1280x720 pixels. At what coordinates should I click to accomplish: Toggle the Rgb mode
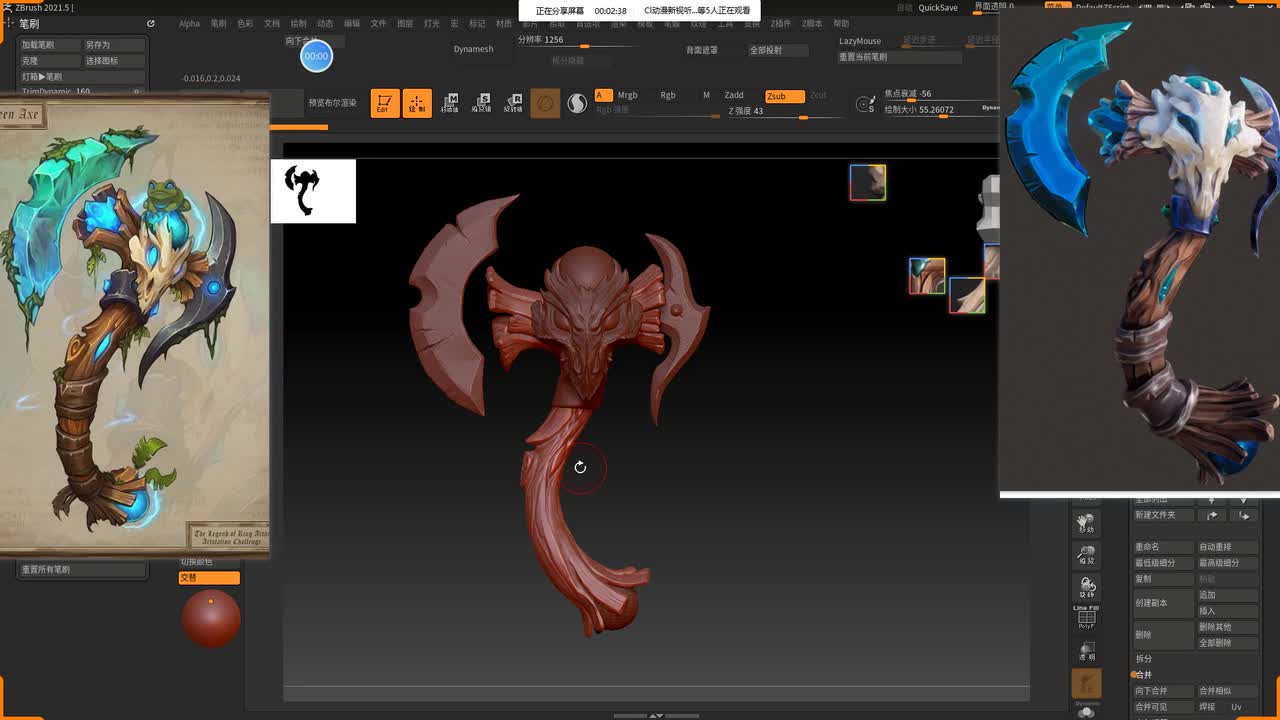click(x=668, y=95)
